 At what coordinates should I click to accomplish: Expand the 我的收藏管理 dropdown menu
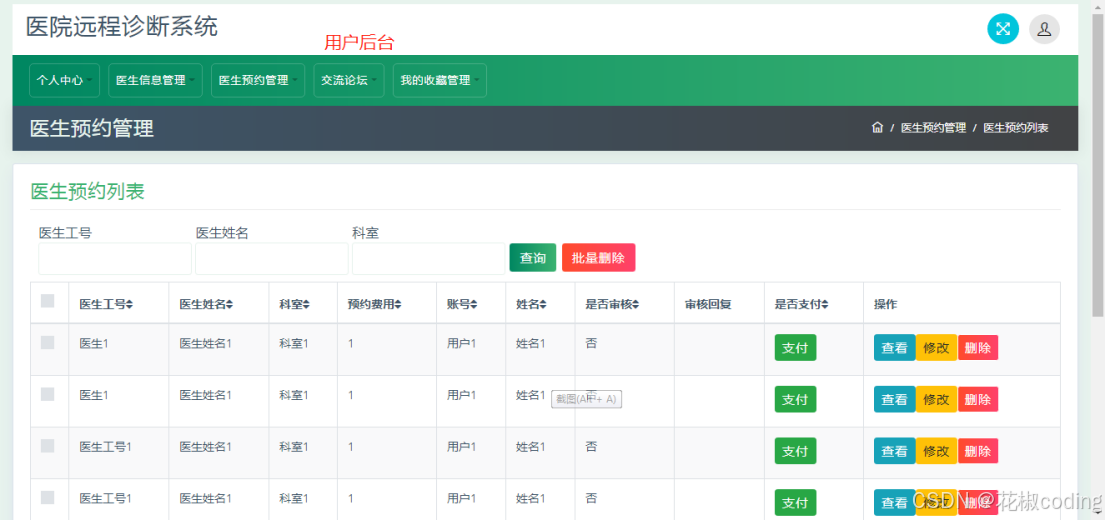click(x=439, y=80)
